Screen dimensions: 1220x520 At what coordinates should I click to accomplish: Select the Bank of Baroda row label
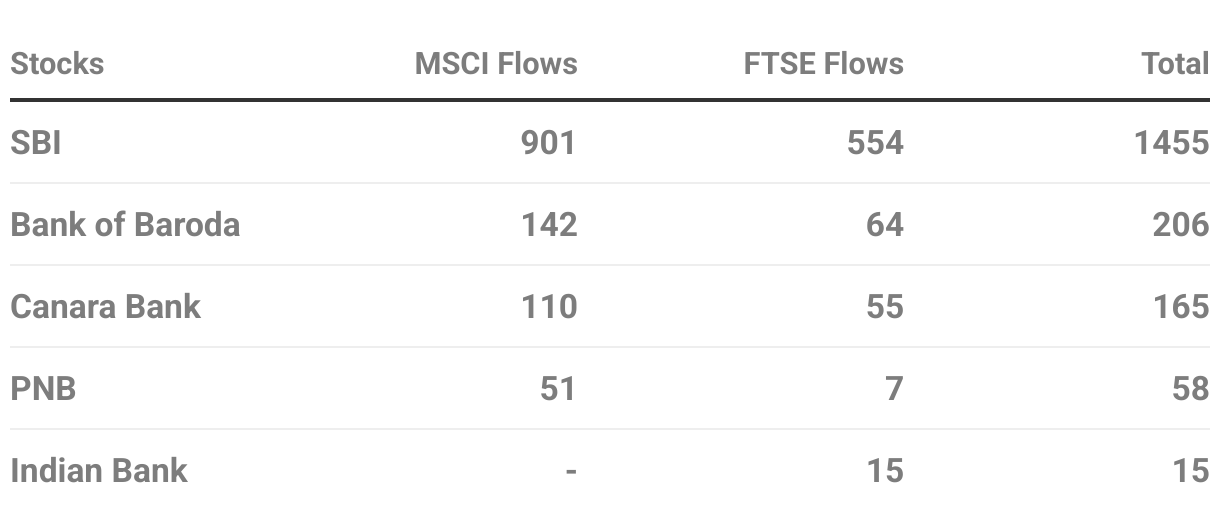(x=125, y=225)
